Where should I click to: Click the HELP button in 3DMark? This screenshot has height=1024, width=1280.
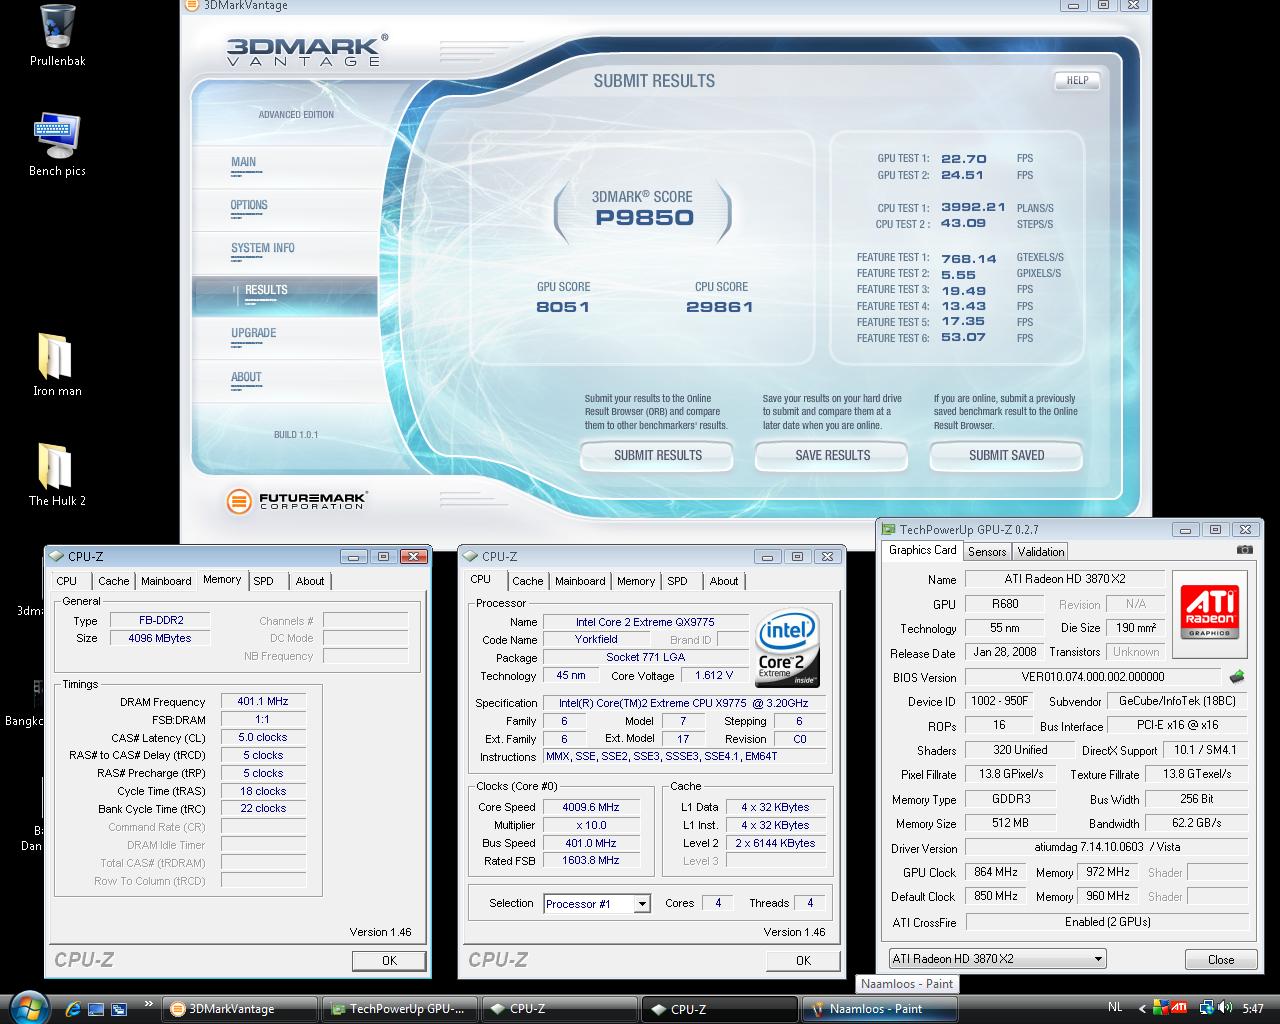1077,81
